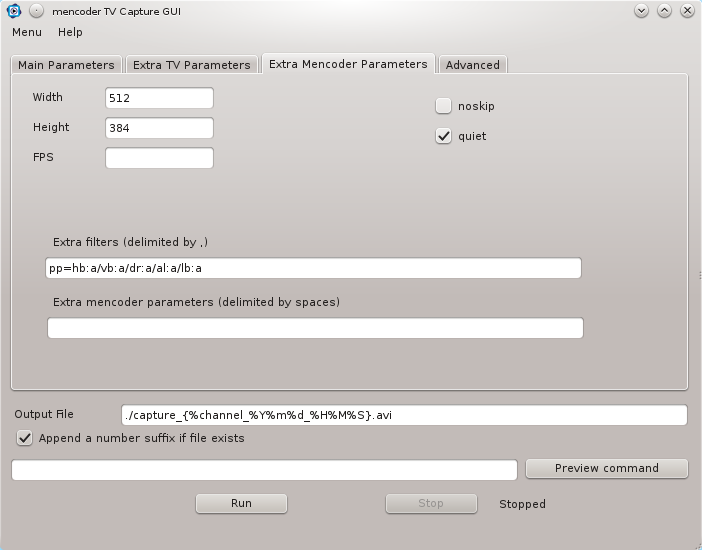
Task: Click the Width input field
Action: click(159, 98)
